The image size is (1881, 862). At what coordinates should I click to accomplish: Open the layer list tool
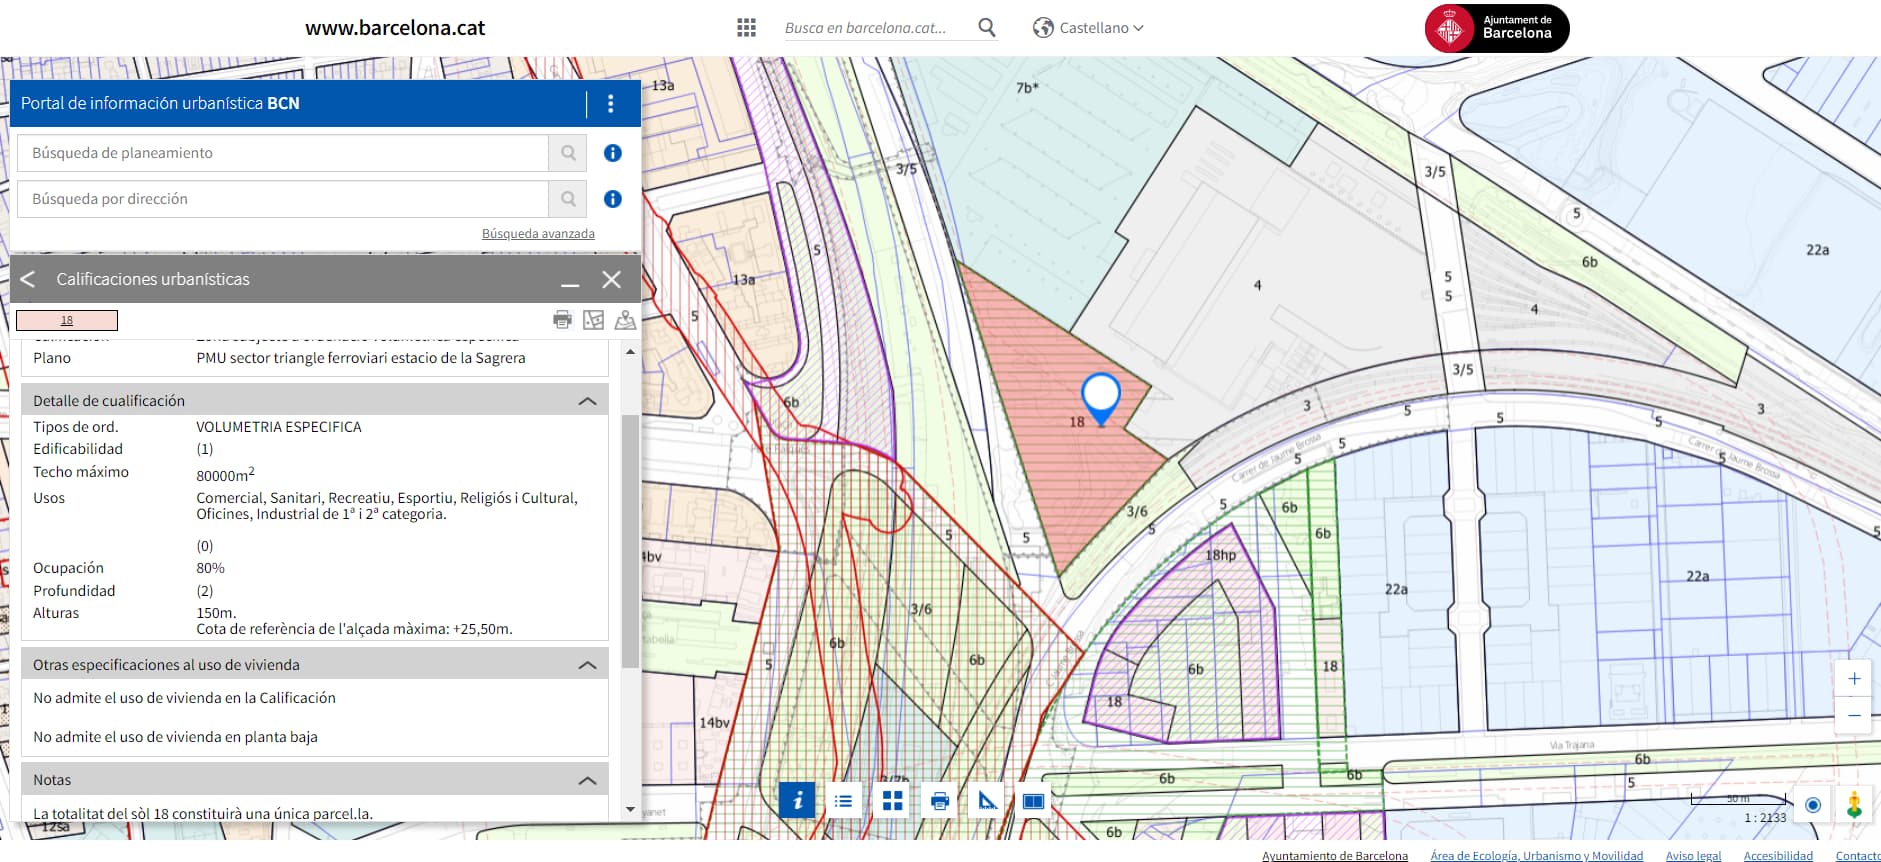[844, 800]
